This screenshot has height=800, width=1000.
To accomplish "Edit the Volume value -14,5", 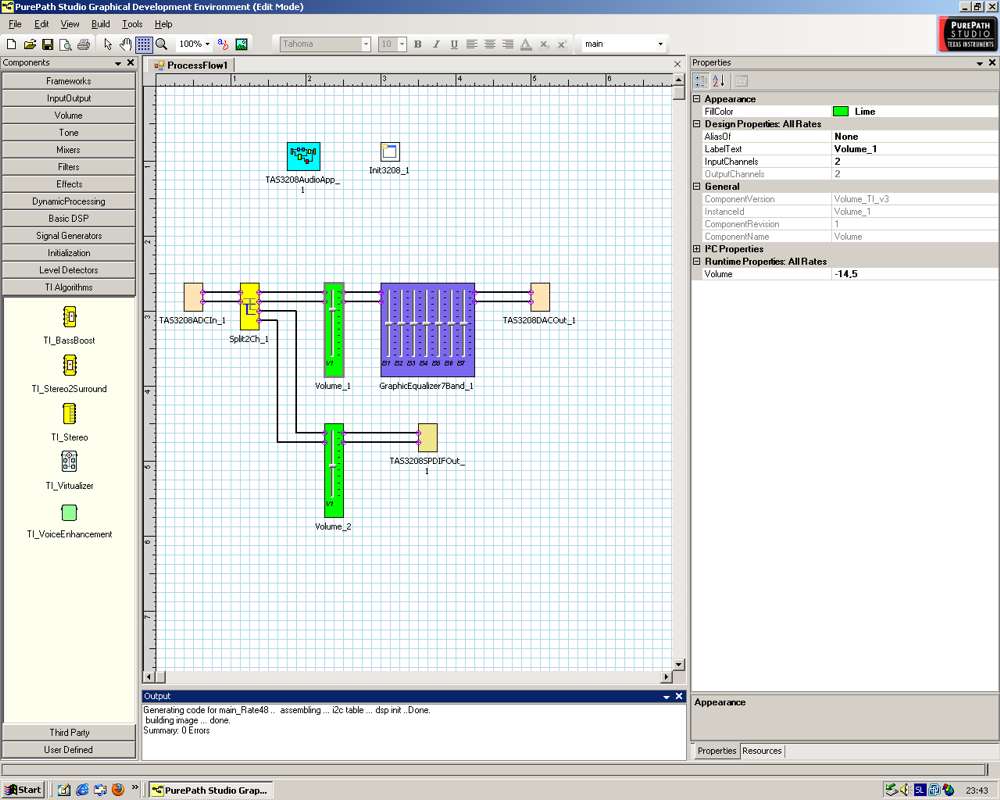I will coord(915,274).
